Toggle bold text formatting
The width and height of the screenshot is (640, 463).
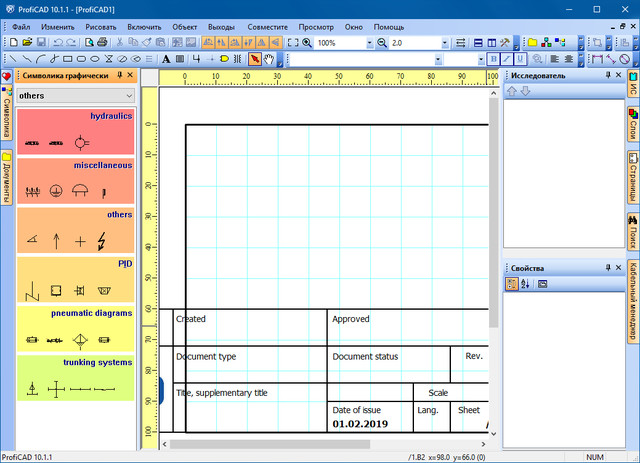[493, 59]
